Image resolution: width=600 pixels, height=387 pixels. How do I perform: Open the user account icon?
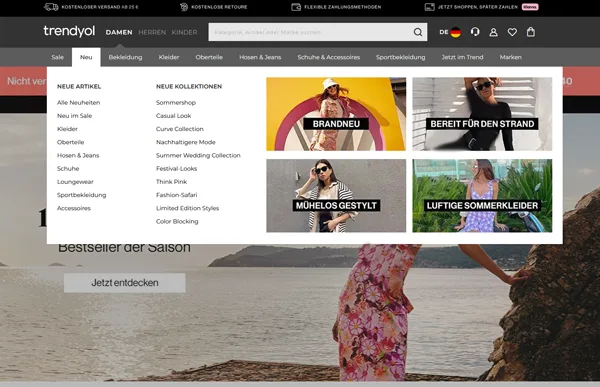pyautogui.click(x=494, y=32)
